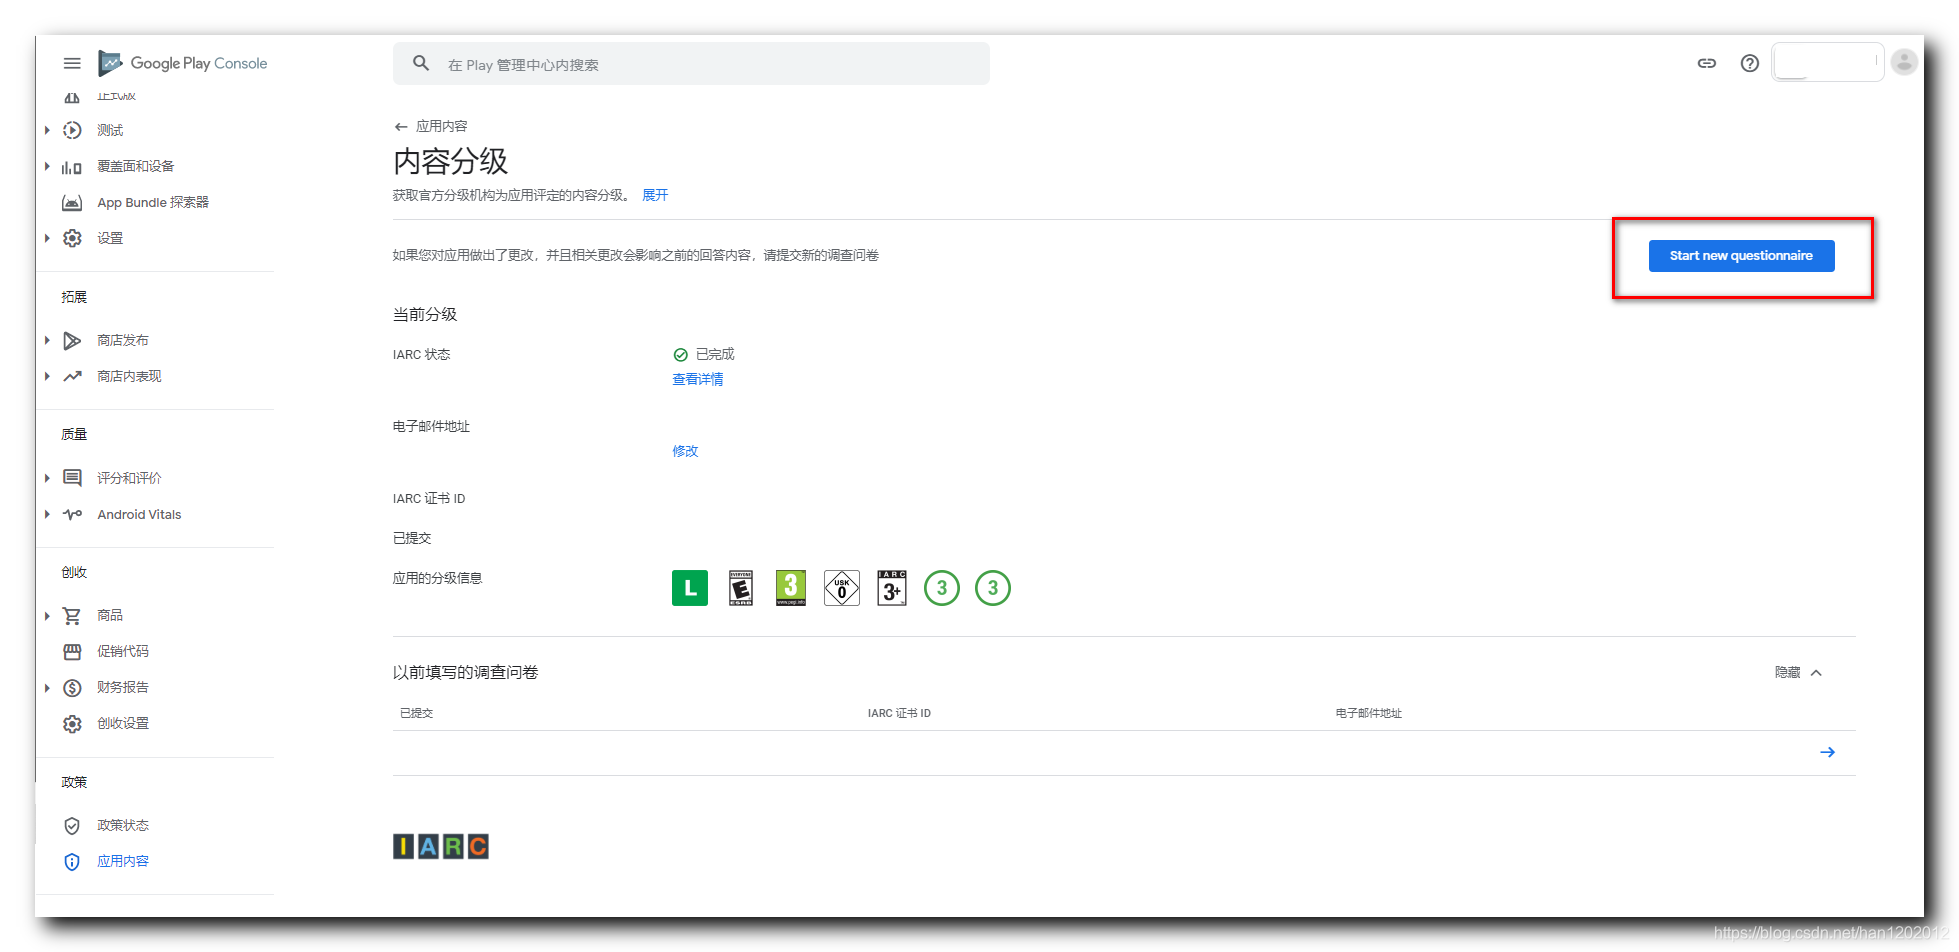Click the Google Play Console logo
Viewport: 1959px width, 952px height.
[x=183, y=63]
